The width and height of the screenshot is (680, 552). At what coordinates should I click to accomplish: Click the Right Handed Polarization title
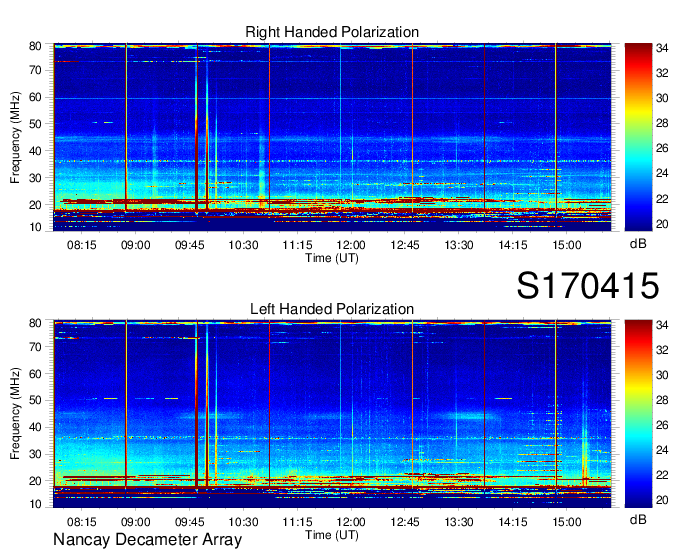click(x=332, y=32)
